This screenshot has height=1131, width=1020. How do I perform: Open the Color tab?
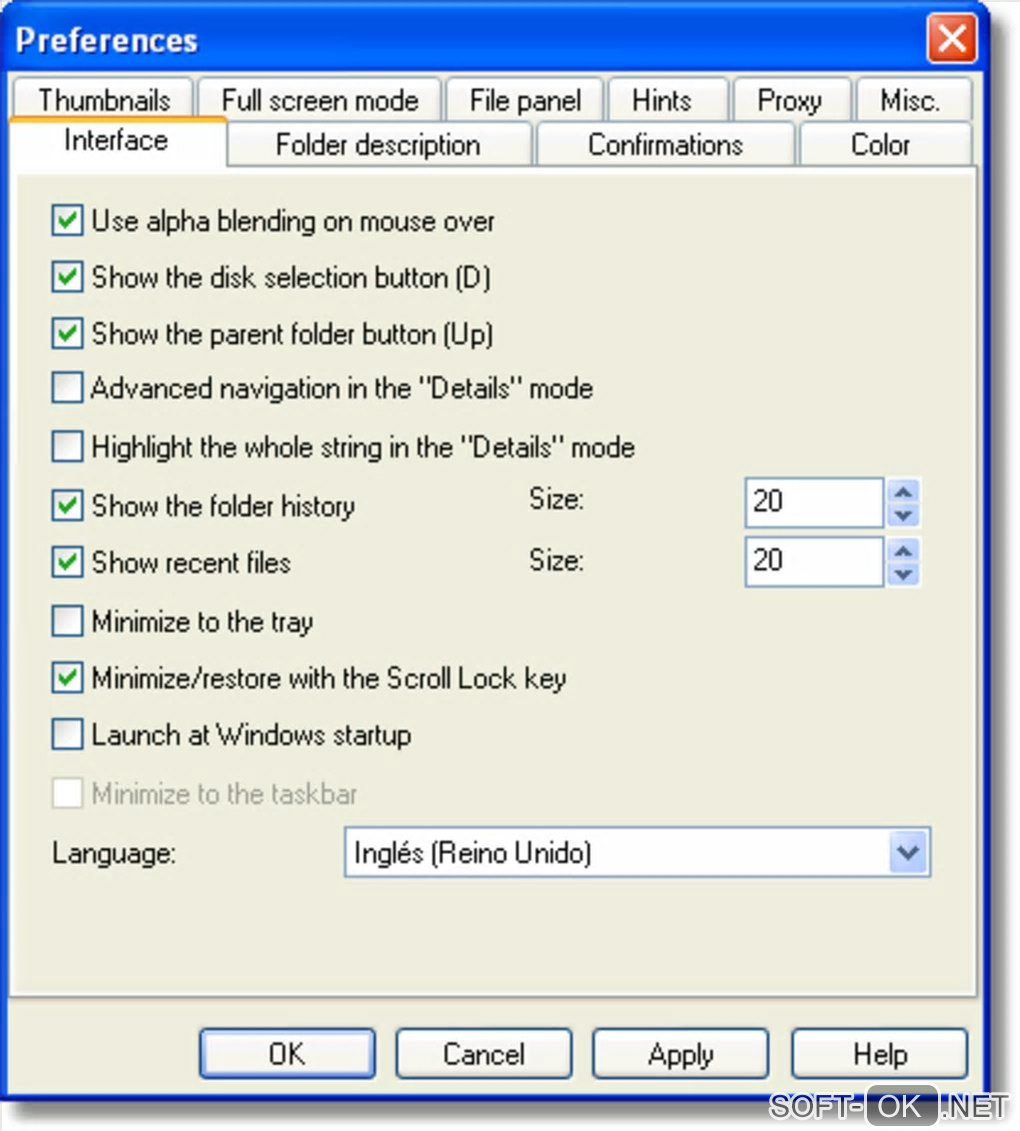point(886,144)
